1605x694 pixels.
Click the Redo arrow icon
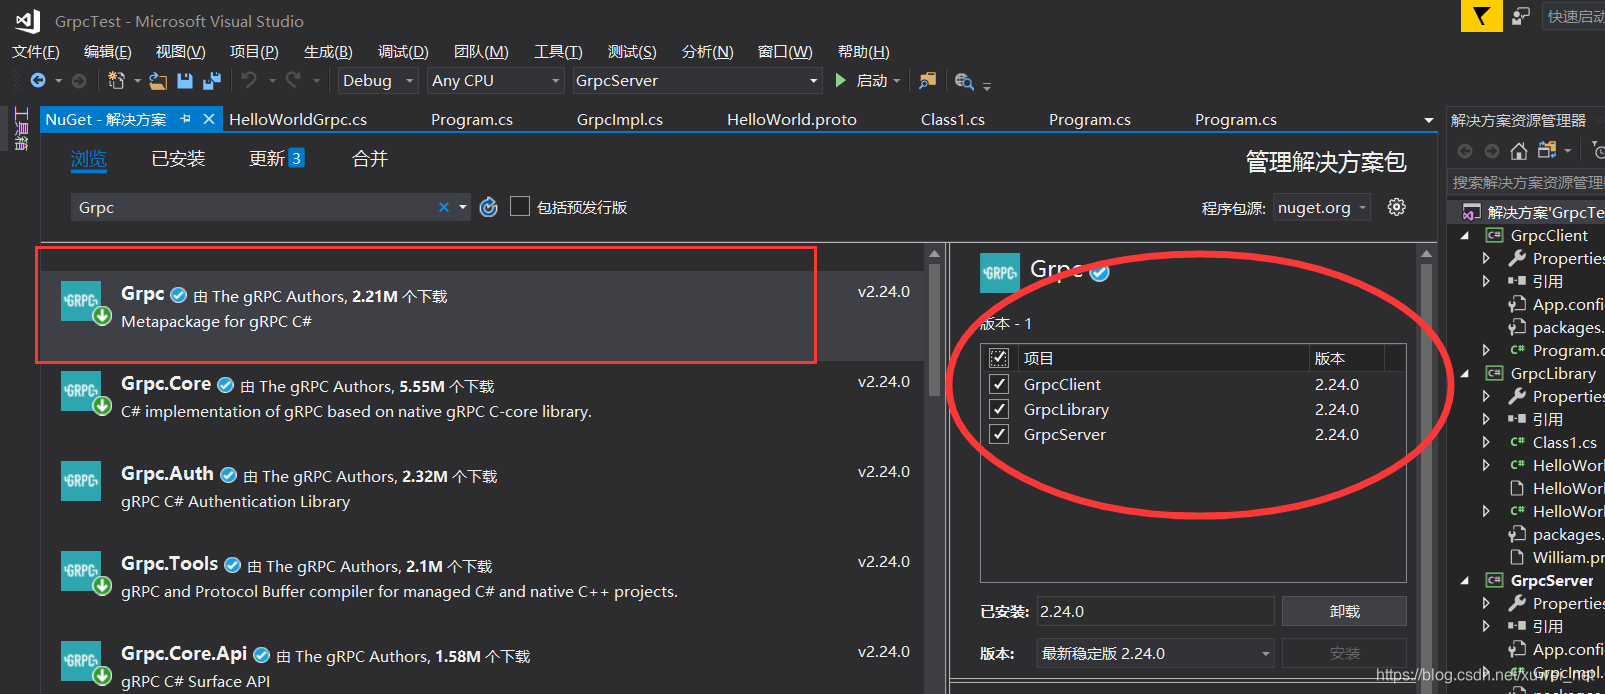click(293, 80)
